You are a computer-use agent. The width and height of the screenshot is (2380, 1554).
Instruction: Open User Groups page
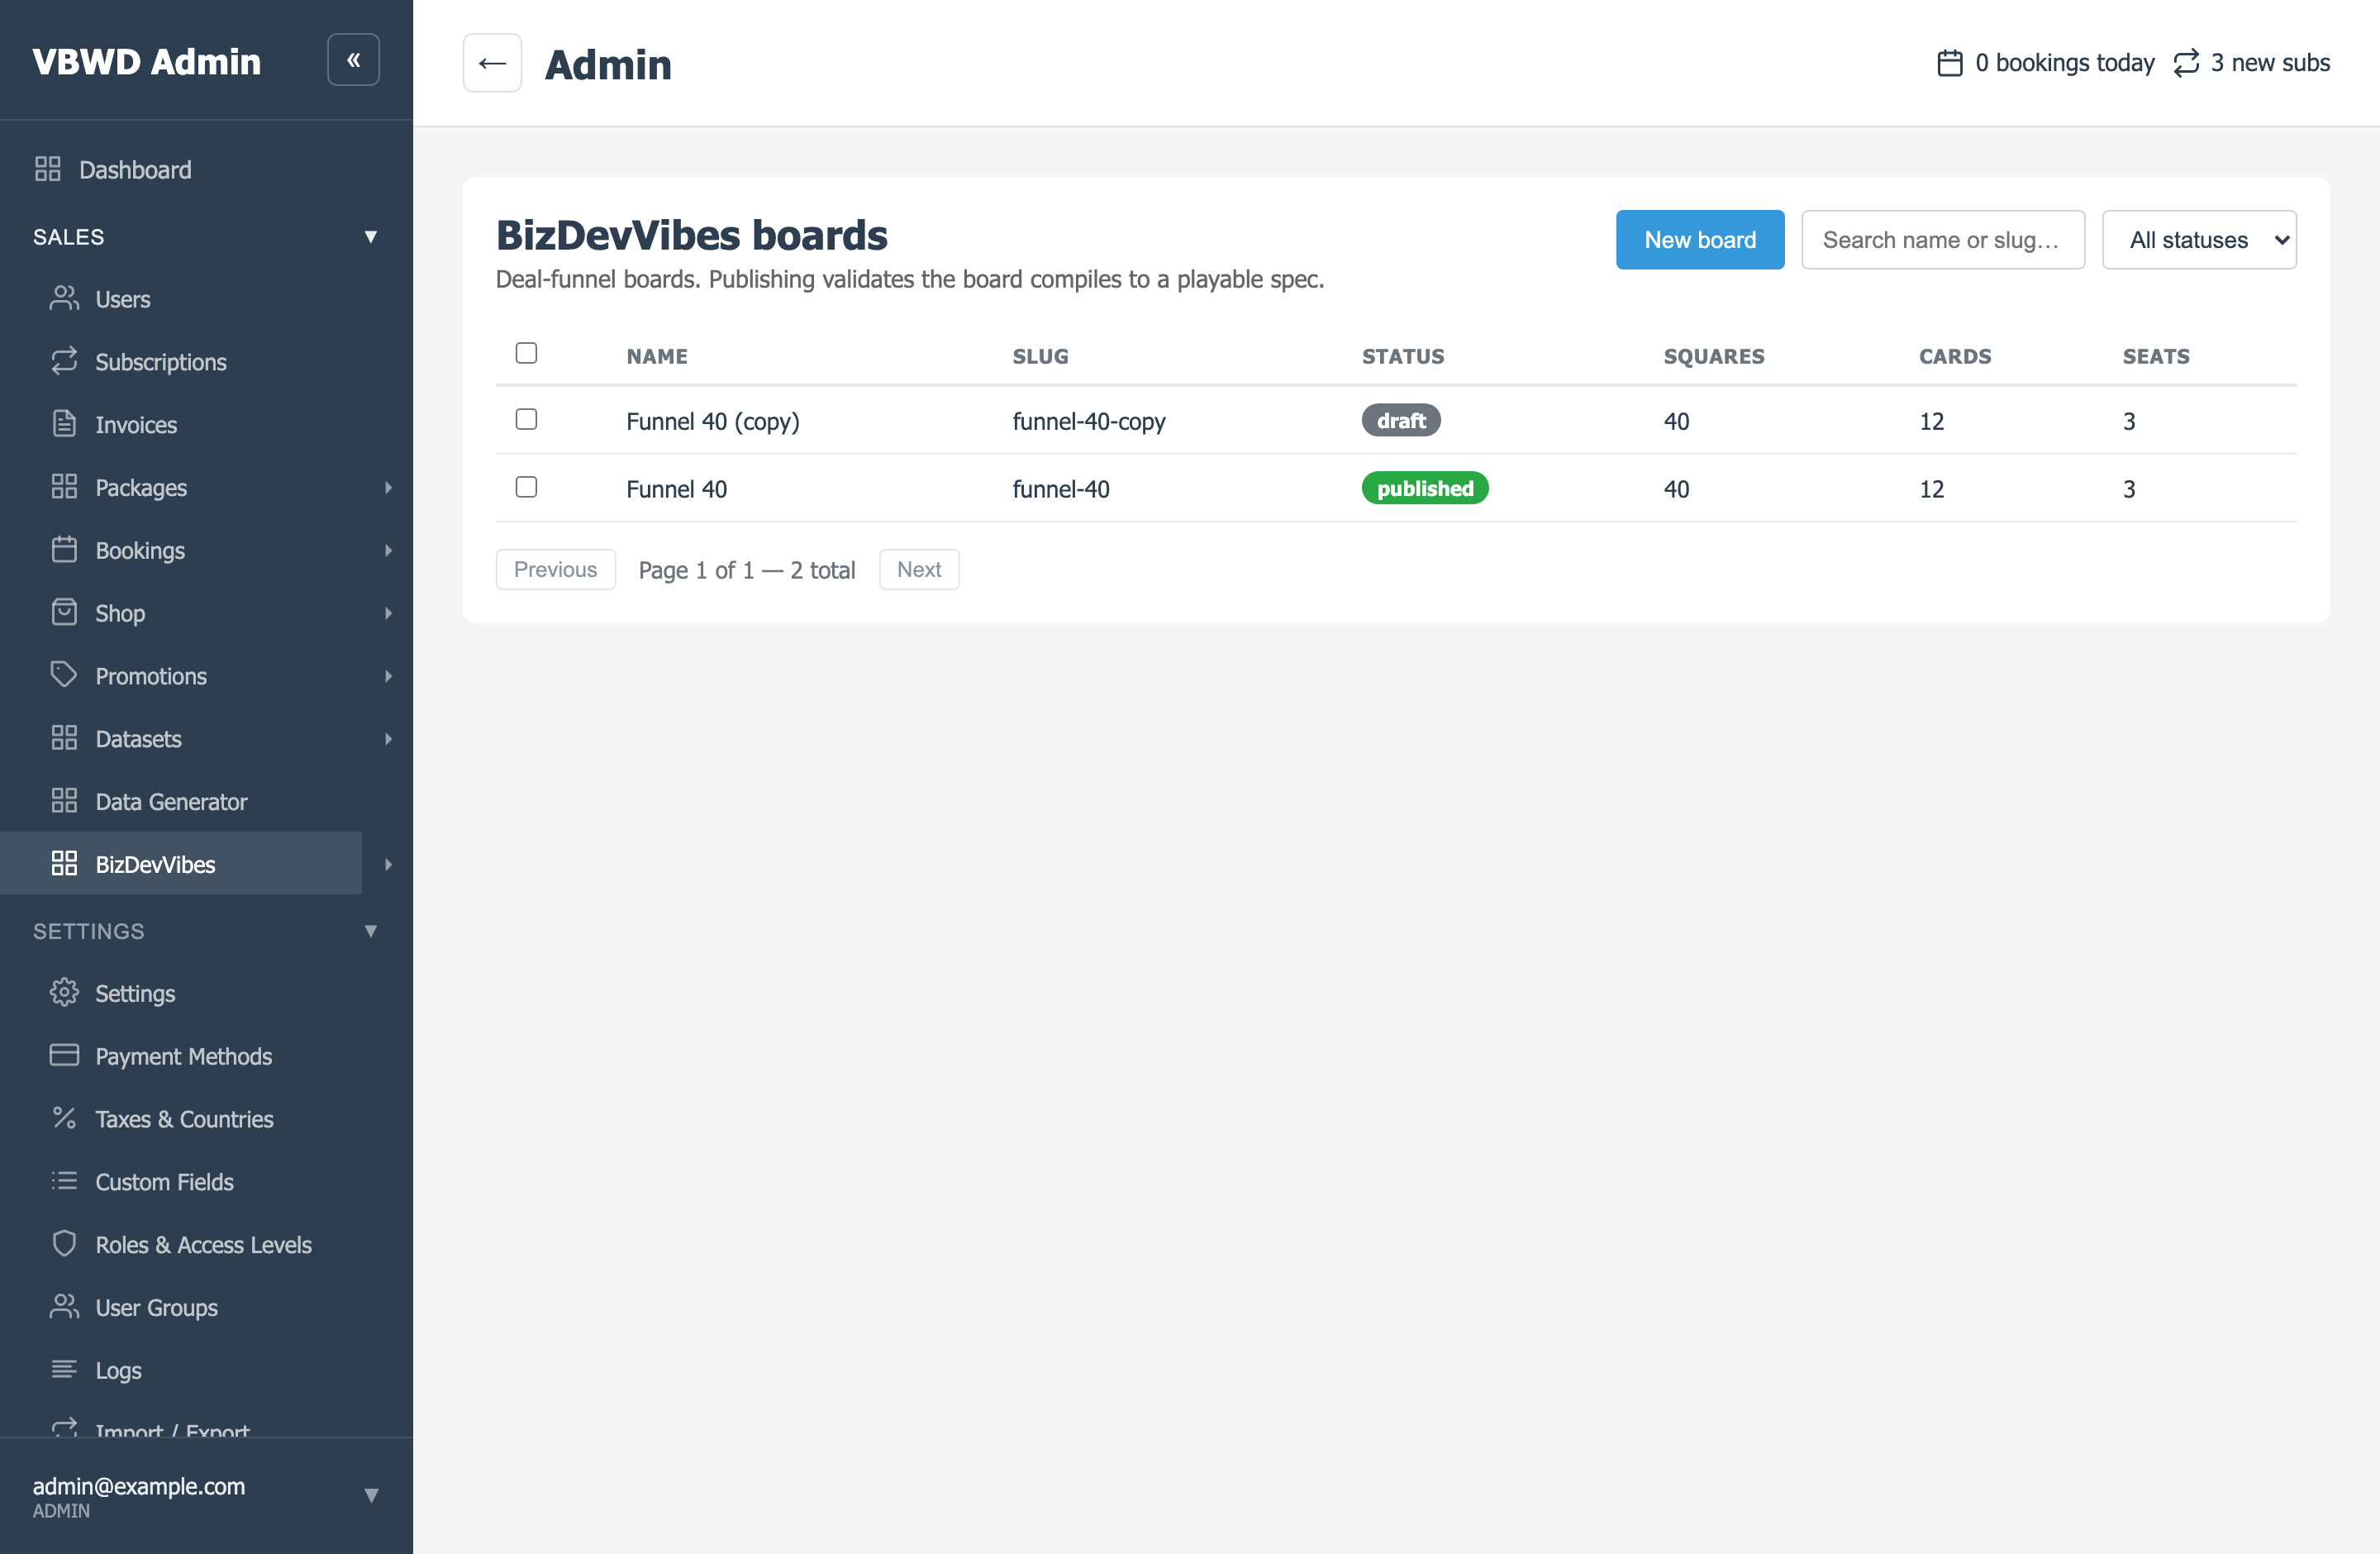(x=156, y=1308)
